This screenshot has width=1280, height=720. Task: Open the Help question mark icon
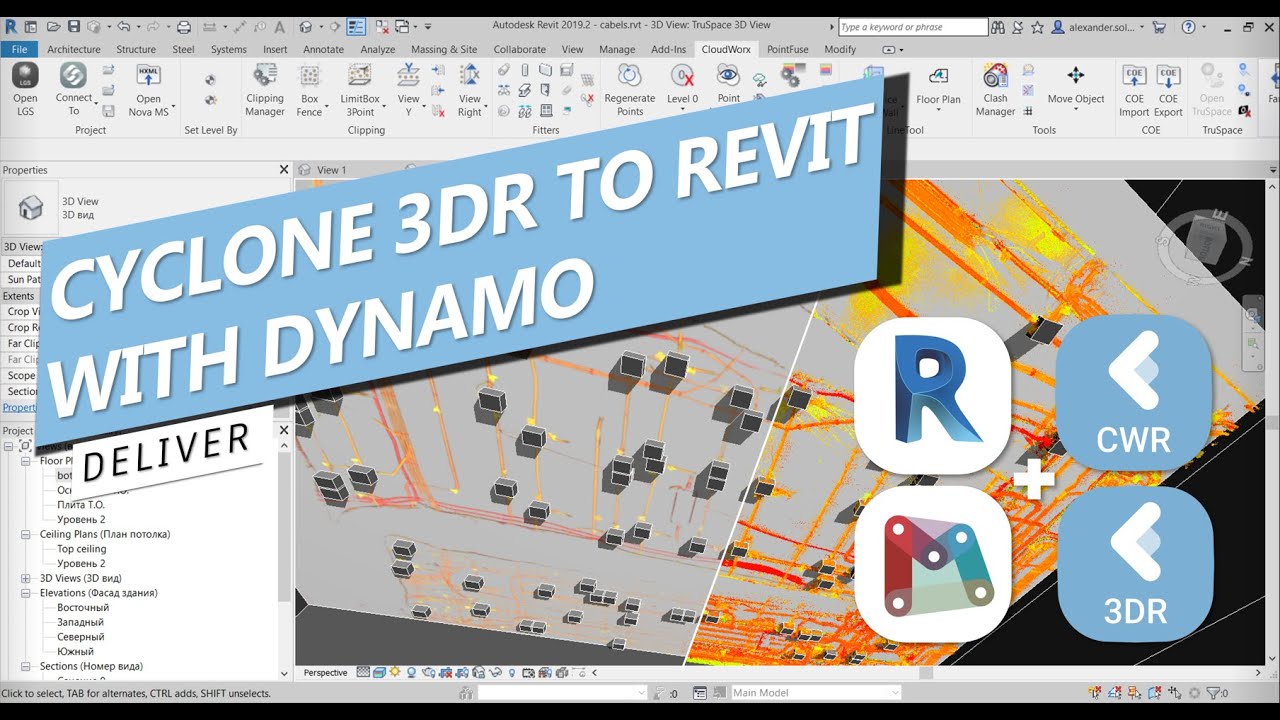point(1188,27)
